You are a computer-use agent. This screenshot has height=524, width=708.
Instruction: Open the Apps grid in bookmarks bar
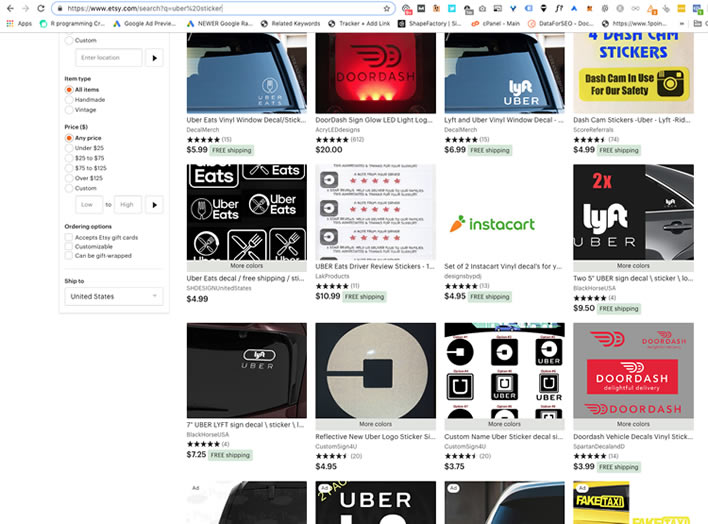(19, 23)
